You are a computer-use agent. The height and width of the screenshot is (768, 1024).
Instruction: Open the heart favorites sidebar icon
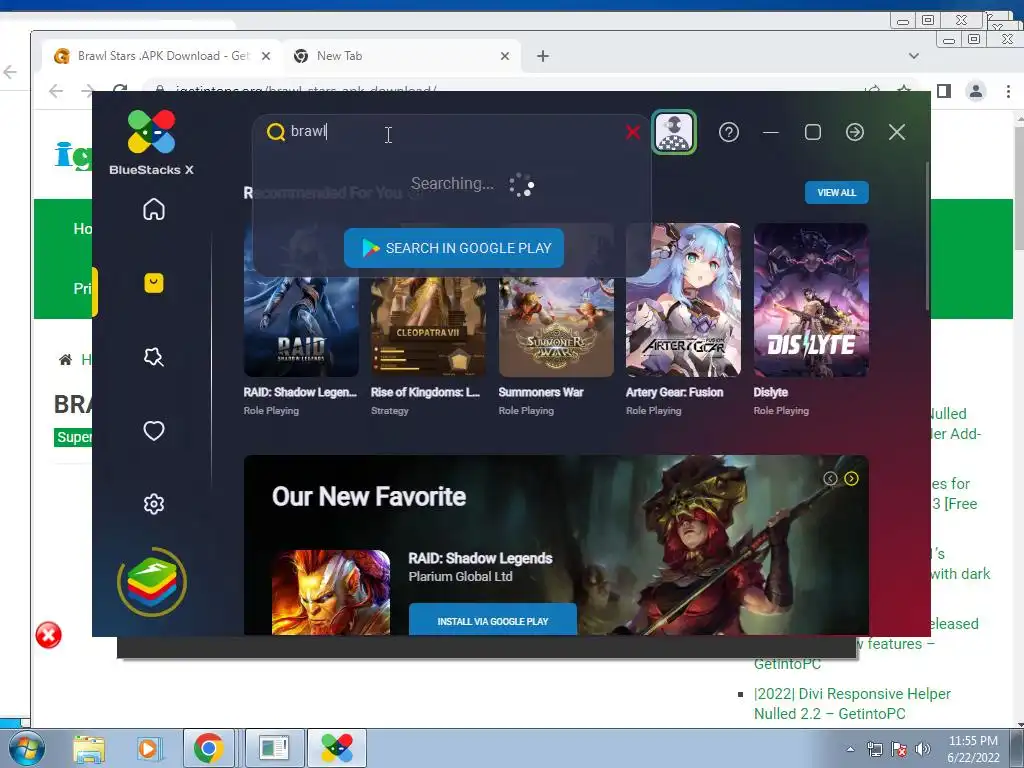coord(153,430)
